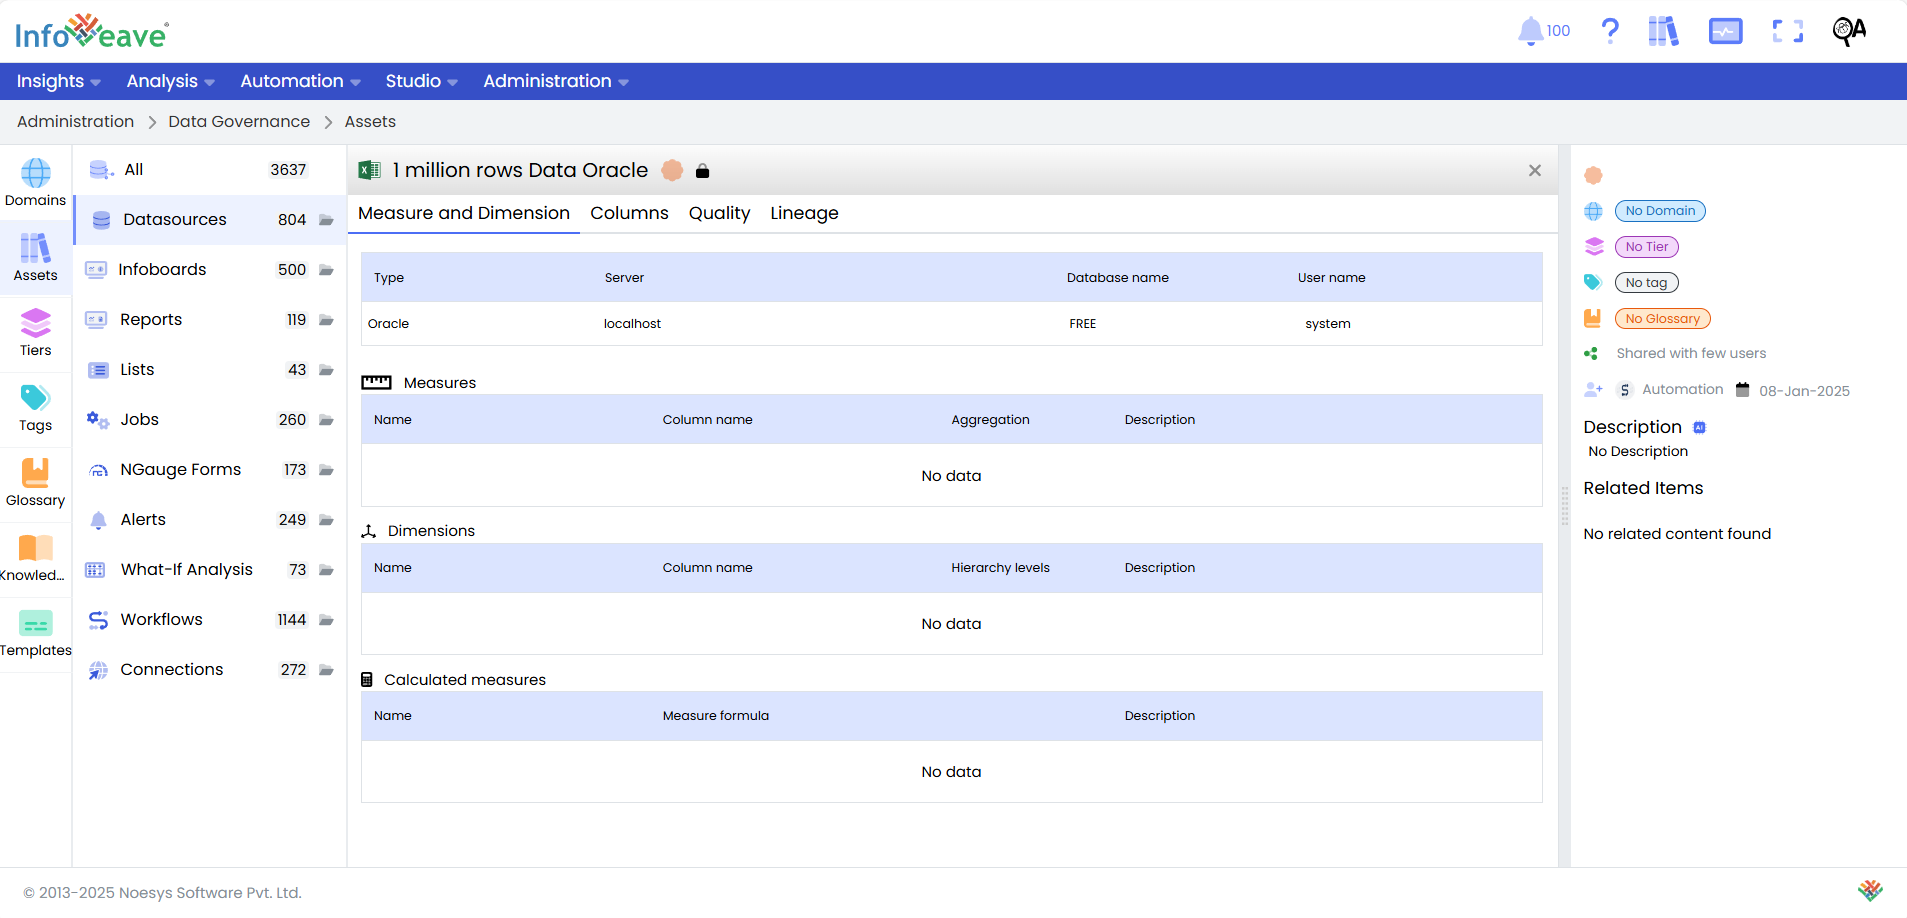Open the Analysis menu dropdown
This screenshot has width=1907, height=918.
[170, 81]
